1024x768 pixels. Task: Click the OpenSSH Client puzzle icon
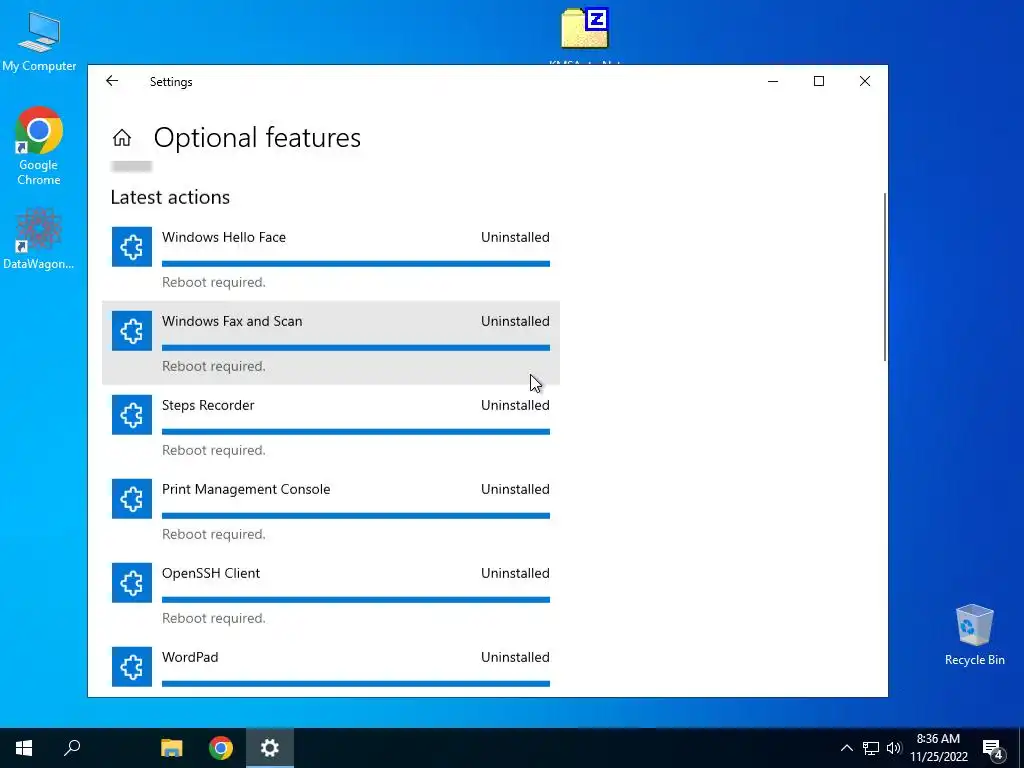tap(132, 583)
